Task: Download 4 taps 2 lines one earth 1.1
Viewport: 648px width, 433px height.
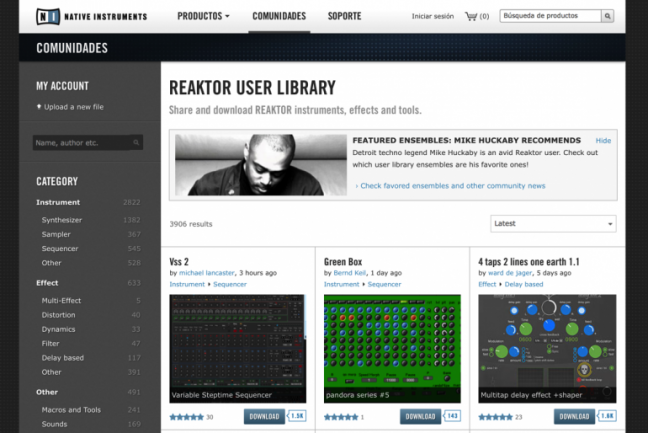Action: point(574,416)
